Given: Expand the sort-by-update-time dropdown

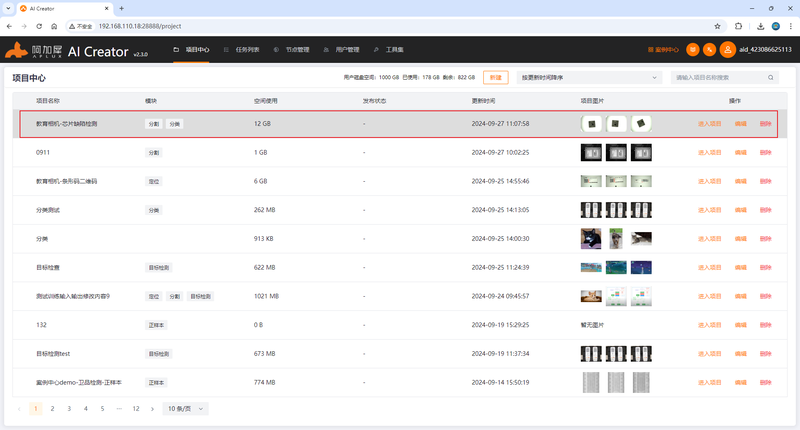Looking at the screenshot, I should [x=589, y=78].
